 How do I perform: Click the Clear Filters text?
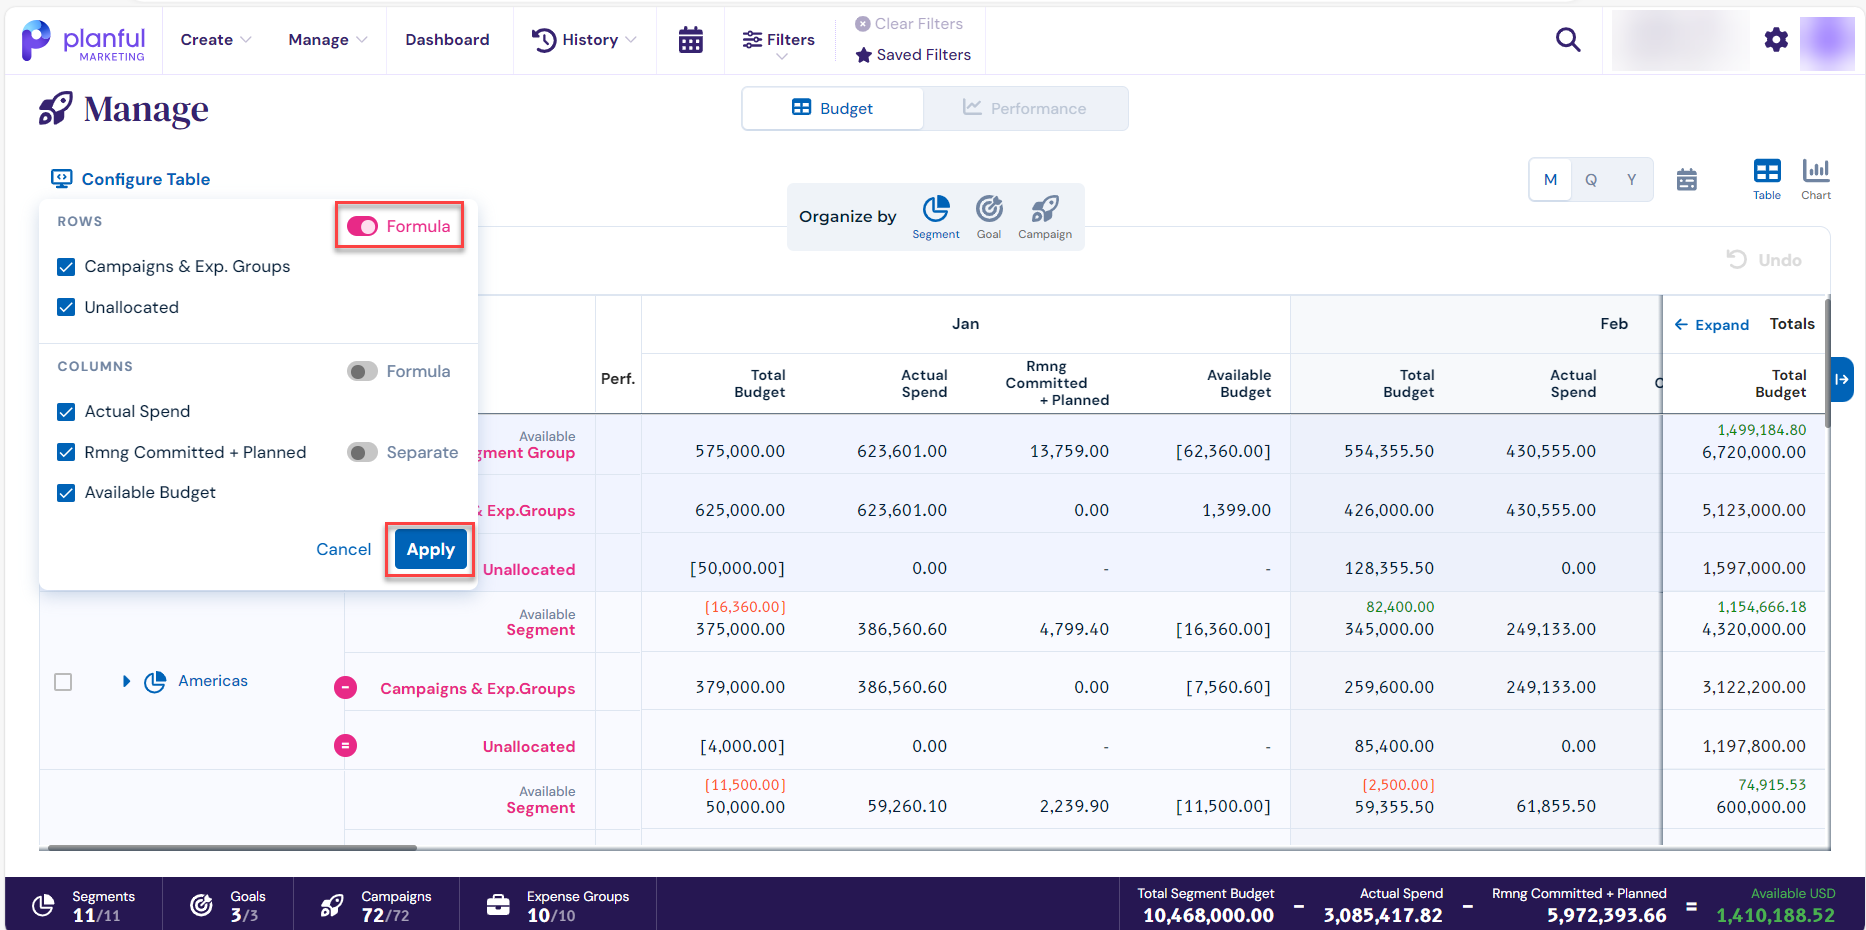(919, 24)
